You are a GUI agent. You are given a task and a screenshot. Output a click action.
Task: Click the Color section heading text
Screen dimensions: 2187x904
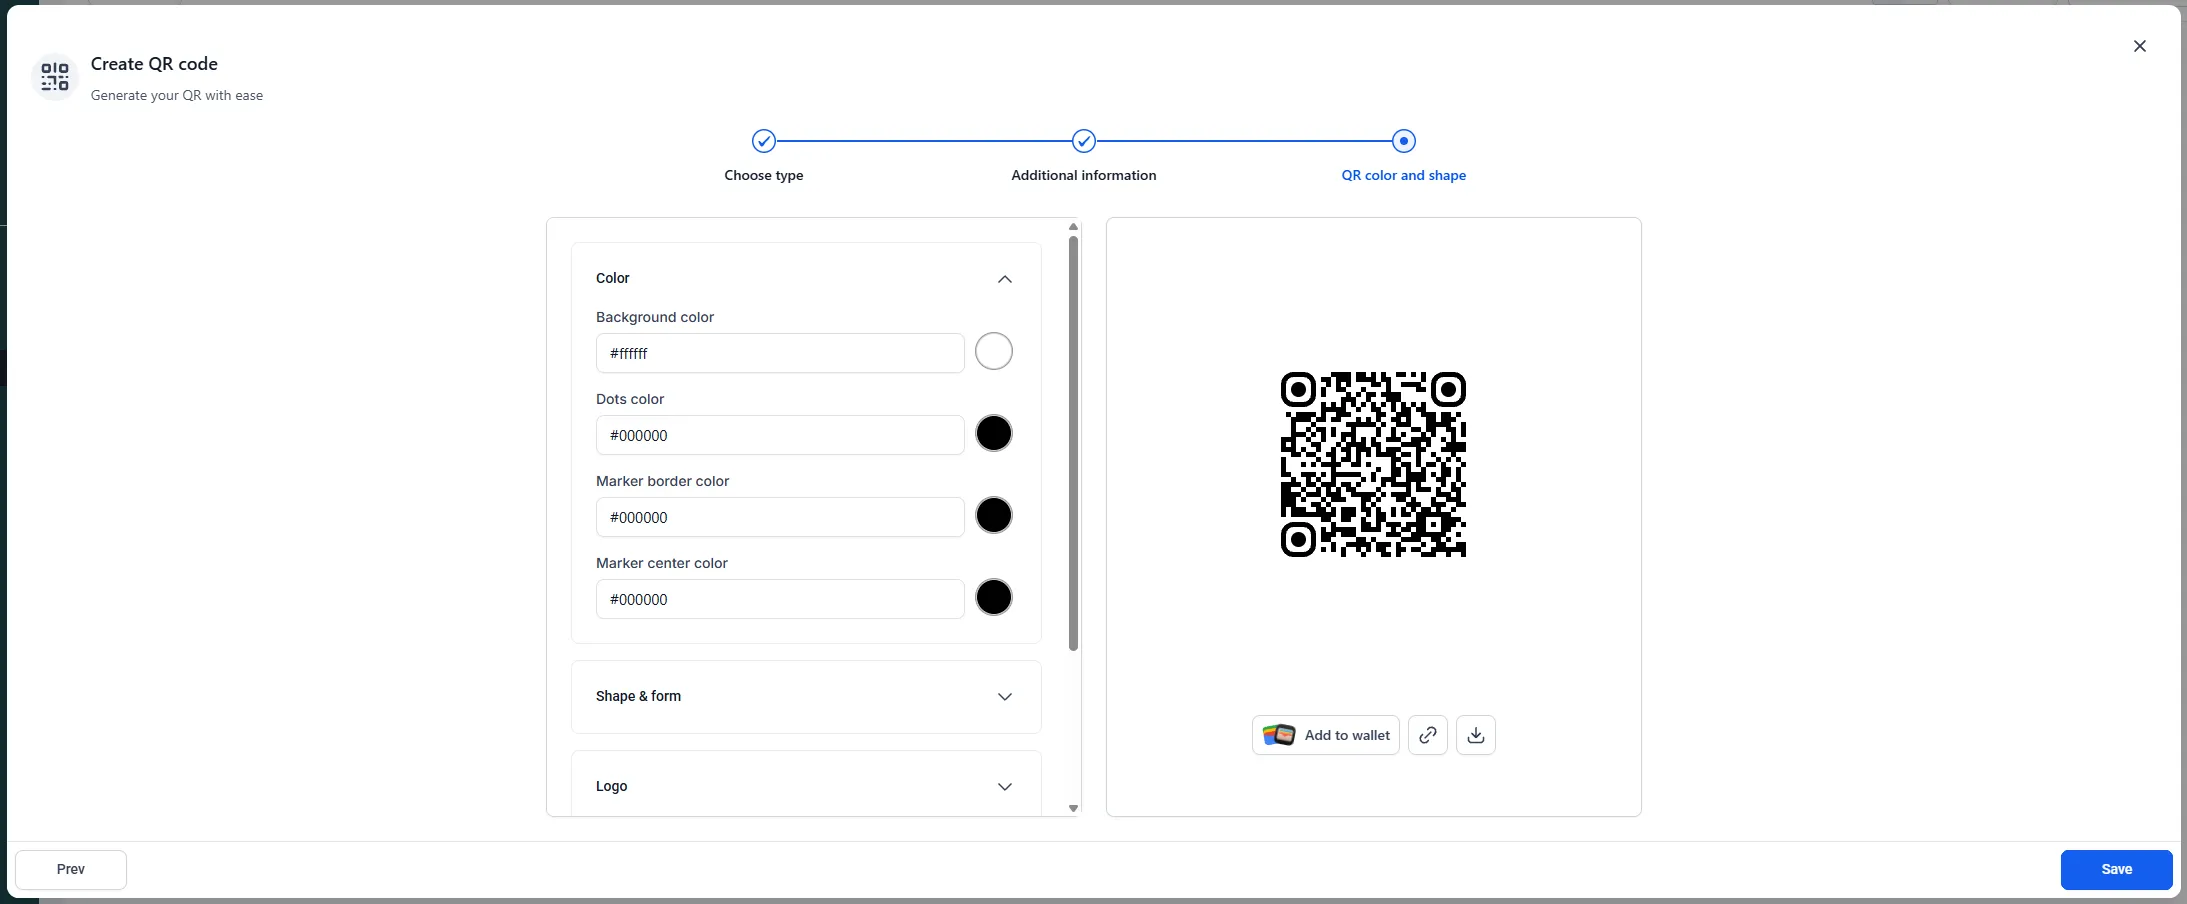pyautogui.click(x=613, y=278)
